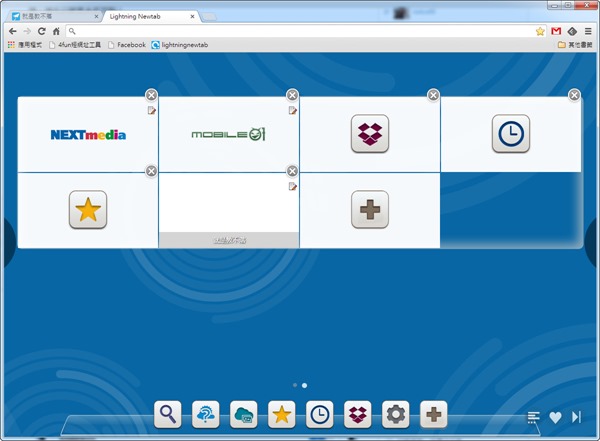Viewport: 600px width, 441px height.
Task: Click the heart favorite icon at bottom right
Action: (555, 417)
